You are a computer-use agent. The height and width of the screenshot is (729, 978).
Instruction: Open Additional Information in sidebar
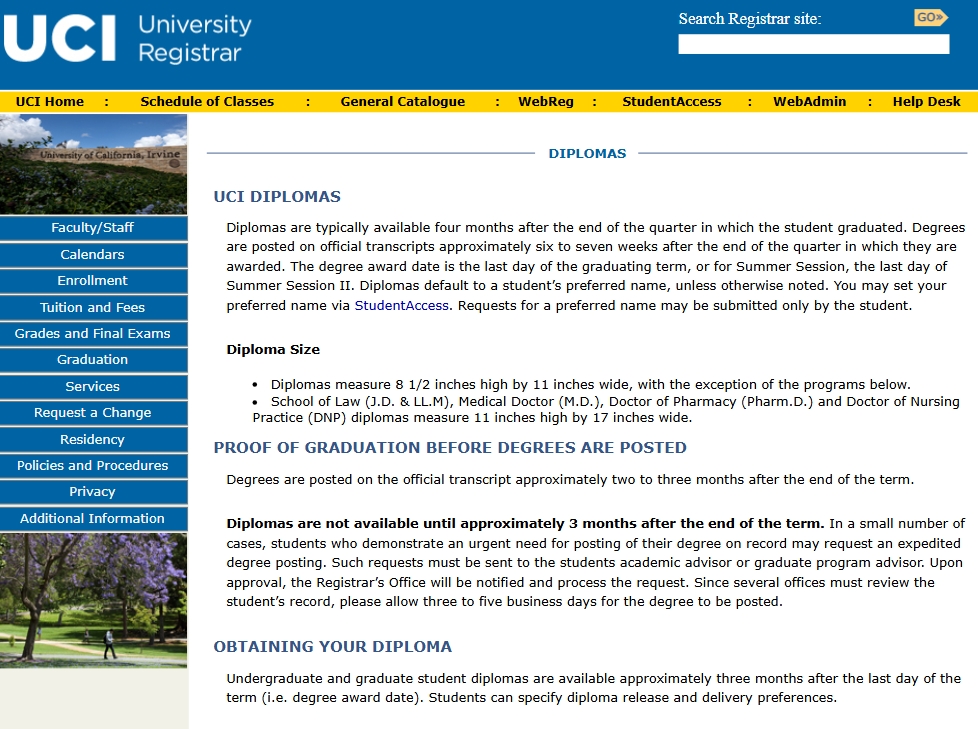point(93,519)
